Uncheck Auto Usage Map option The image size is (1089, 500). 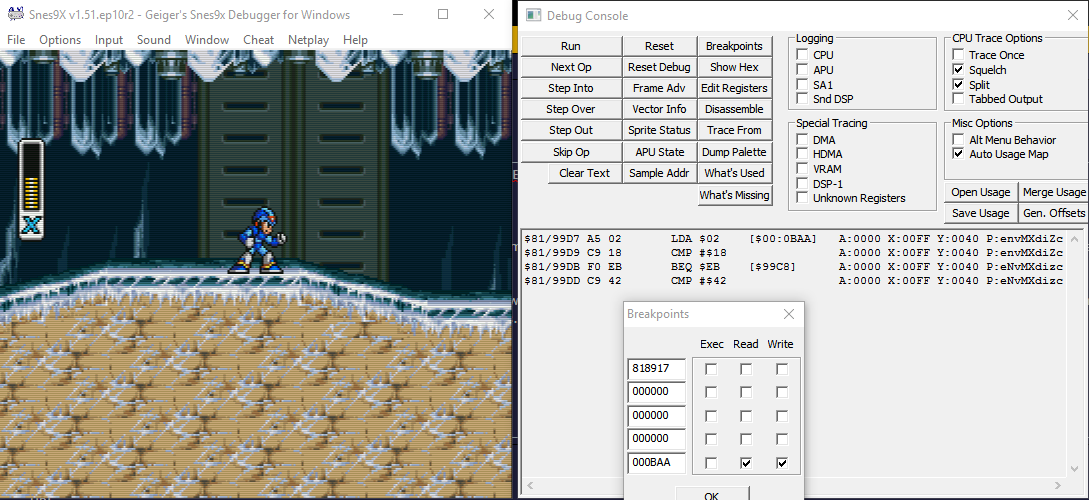point(958,154)
